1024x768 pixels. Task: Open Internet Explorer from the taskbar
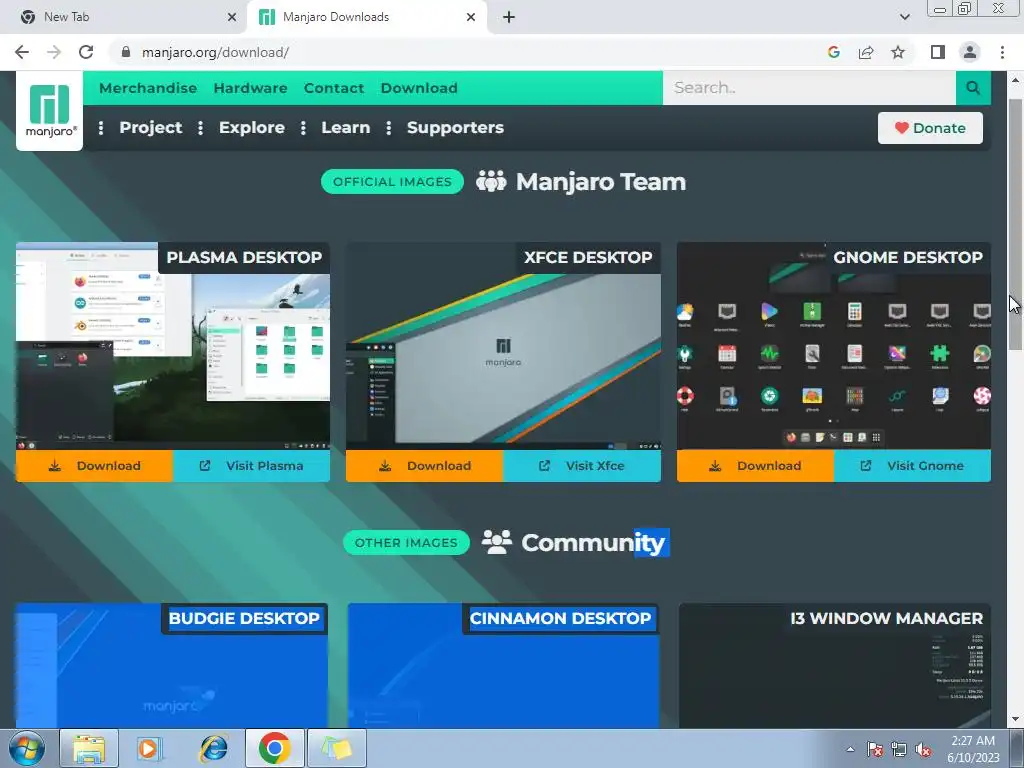pyautogui.click(x=212, y=748)
